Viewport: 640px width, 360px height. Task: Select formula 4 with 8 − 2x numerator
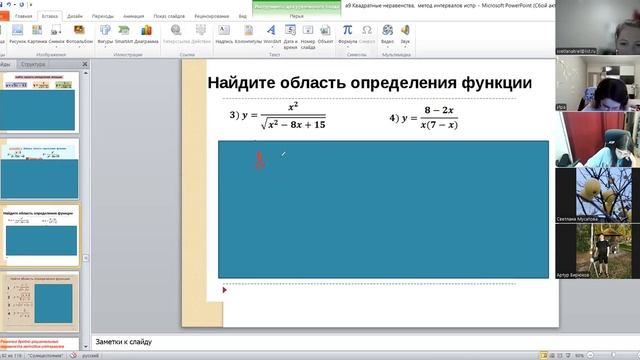tap(423, 118)
